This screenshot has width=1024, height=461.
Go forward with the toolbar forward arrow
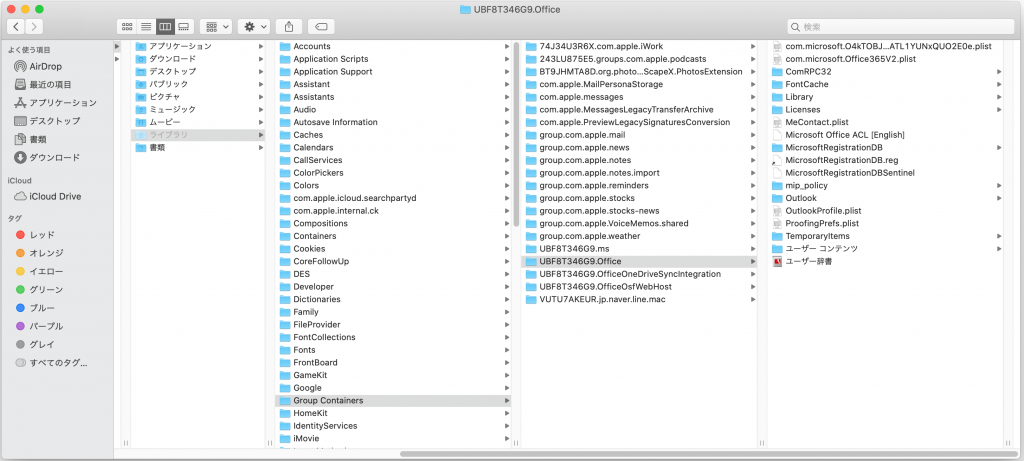(34, 27)
